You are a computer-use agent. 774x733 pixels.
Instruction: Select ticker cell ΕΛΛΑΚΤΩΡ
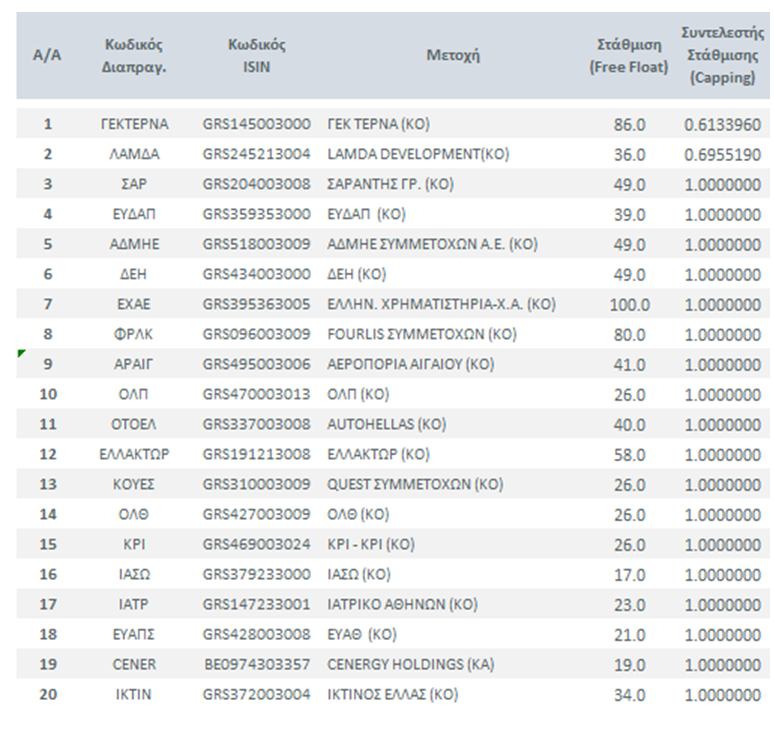[134, 454]
